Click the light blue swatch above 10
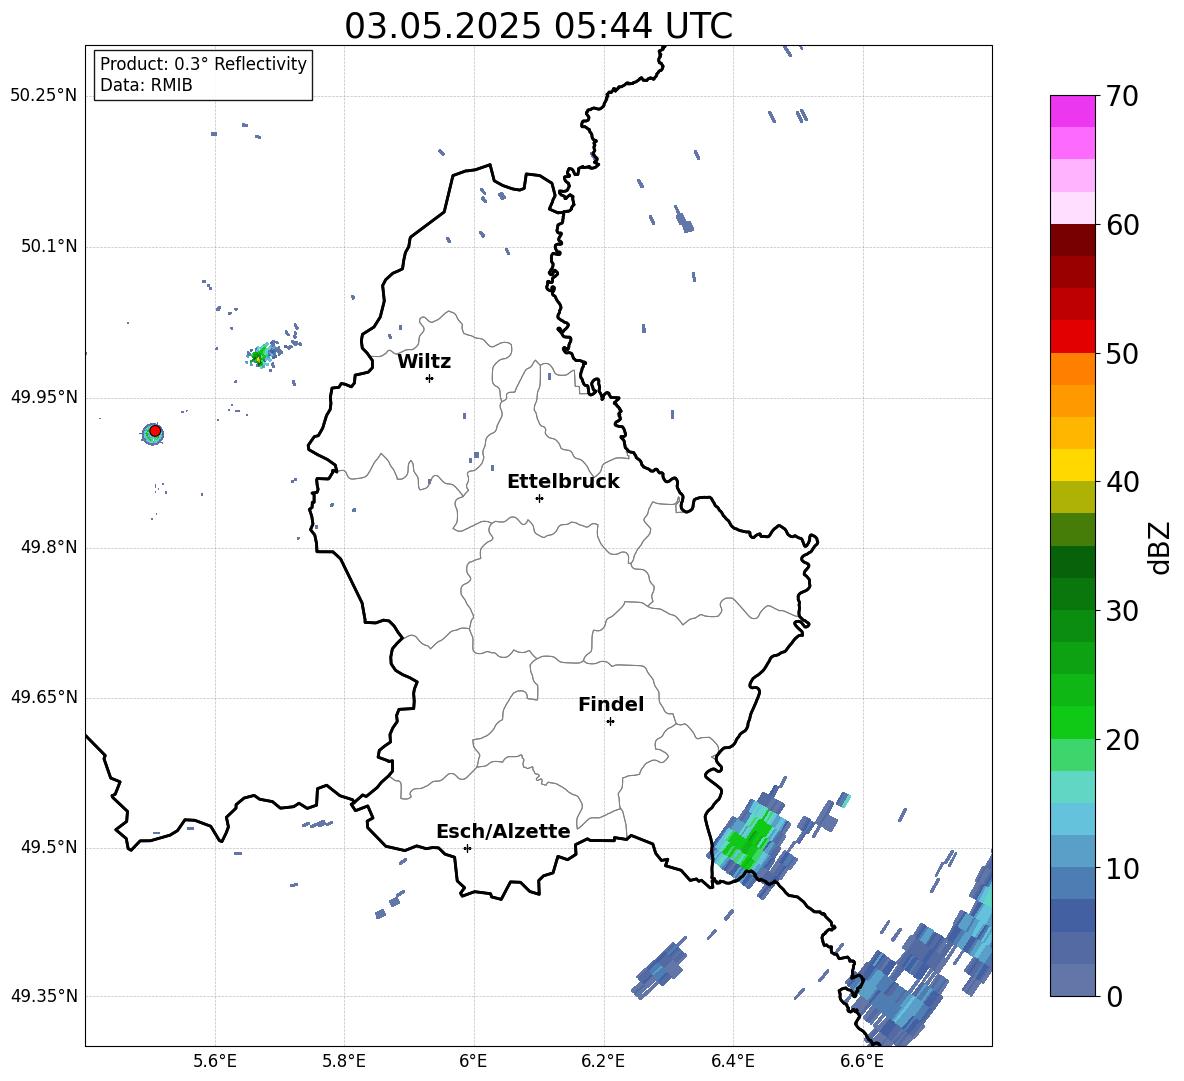 click(1072, 852)
